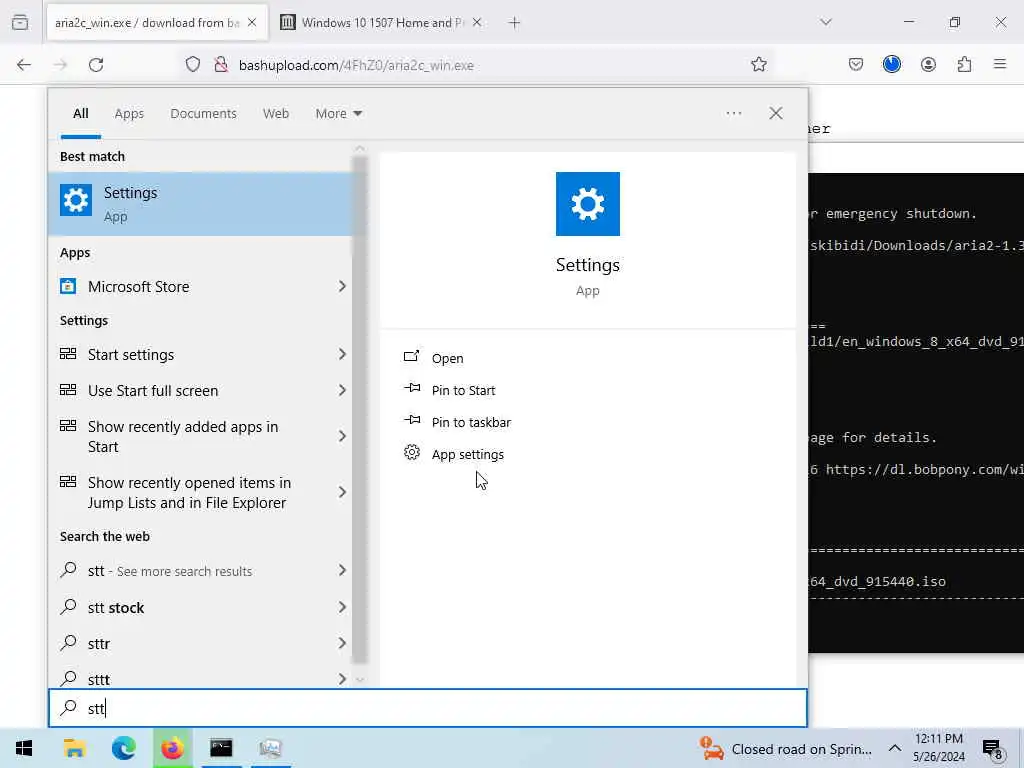1024x768 pixels.
Task: Click the search box containing stt
Action: point(428,708)
